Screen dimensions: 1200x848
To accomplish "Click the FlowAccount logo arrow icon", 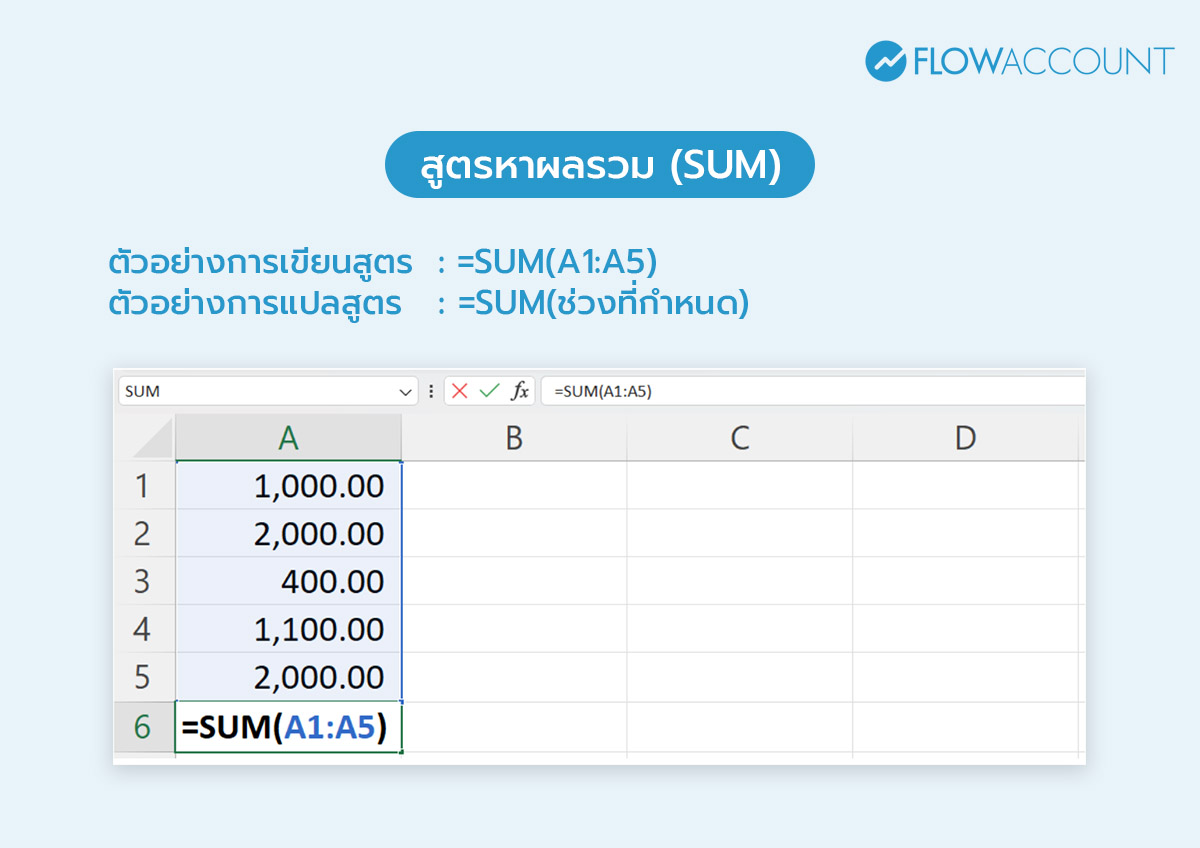I will (886, 60).
